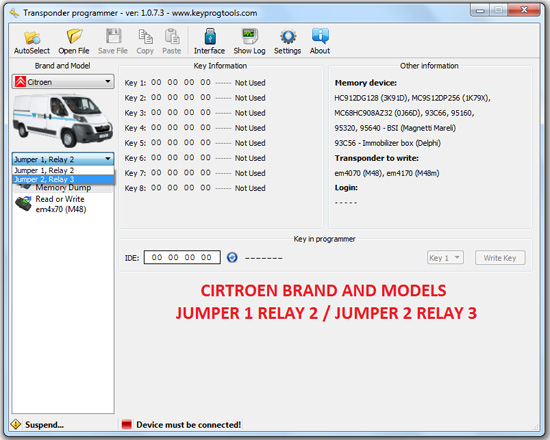550x440 pixels.
Task: Select Jumper 2, Relay 3 list option
Action: click(x=63, y=179)
